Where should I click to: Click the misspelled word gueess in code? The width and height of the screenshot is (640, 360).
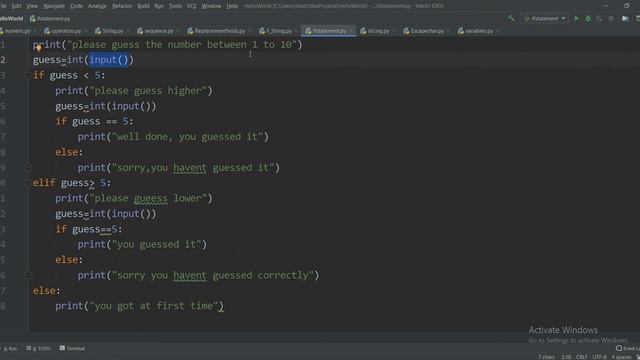point(151,198)
